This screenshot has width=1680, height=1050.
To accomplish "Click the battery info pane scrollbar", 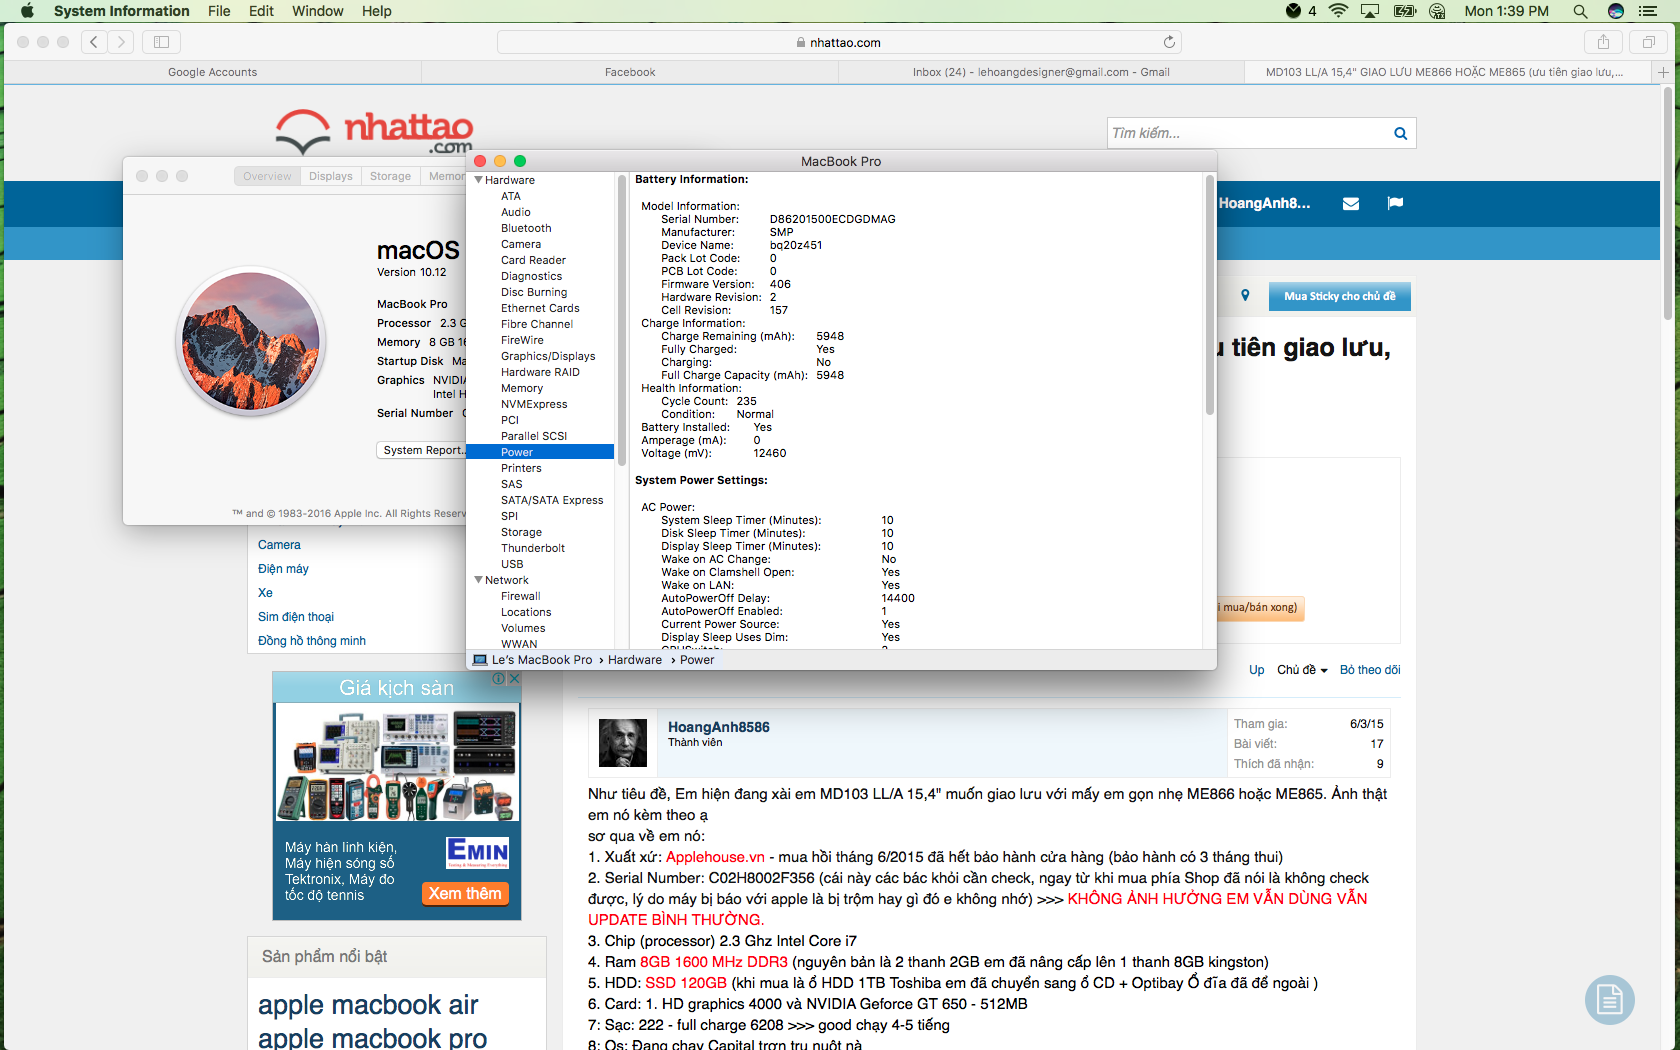I will pos(1209,300).
